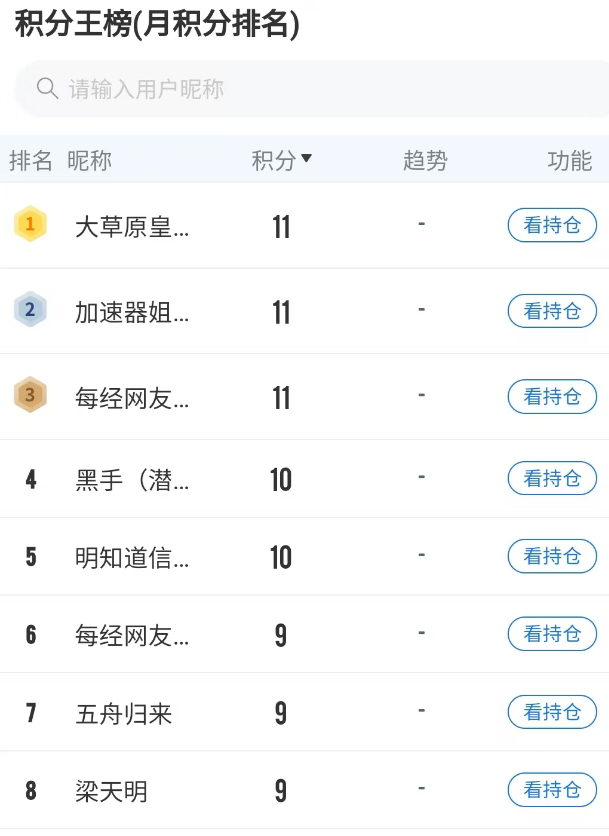Open 看持仓 for 黑手（潜...
This screenshot has height=836, width=609.
coord(552,478)
